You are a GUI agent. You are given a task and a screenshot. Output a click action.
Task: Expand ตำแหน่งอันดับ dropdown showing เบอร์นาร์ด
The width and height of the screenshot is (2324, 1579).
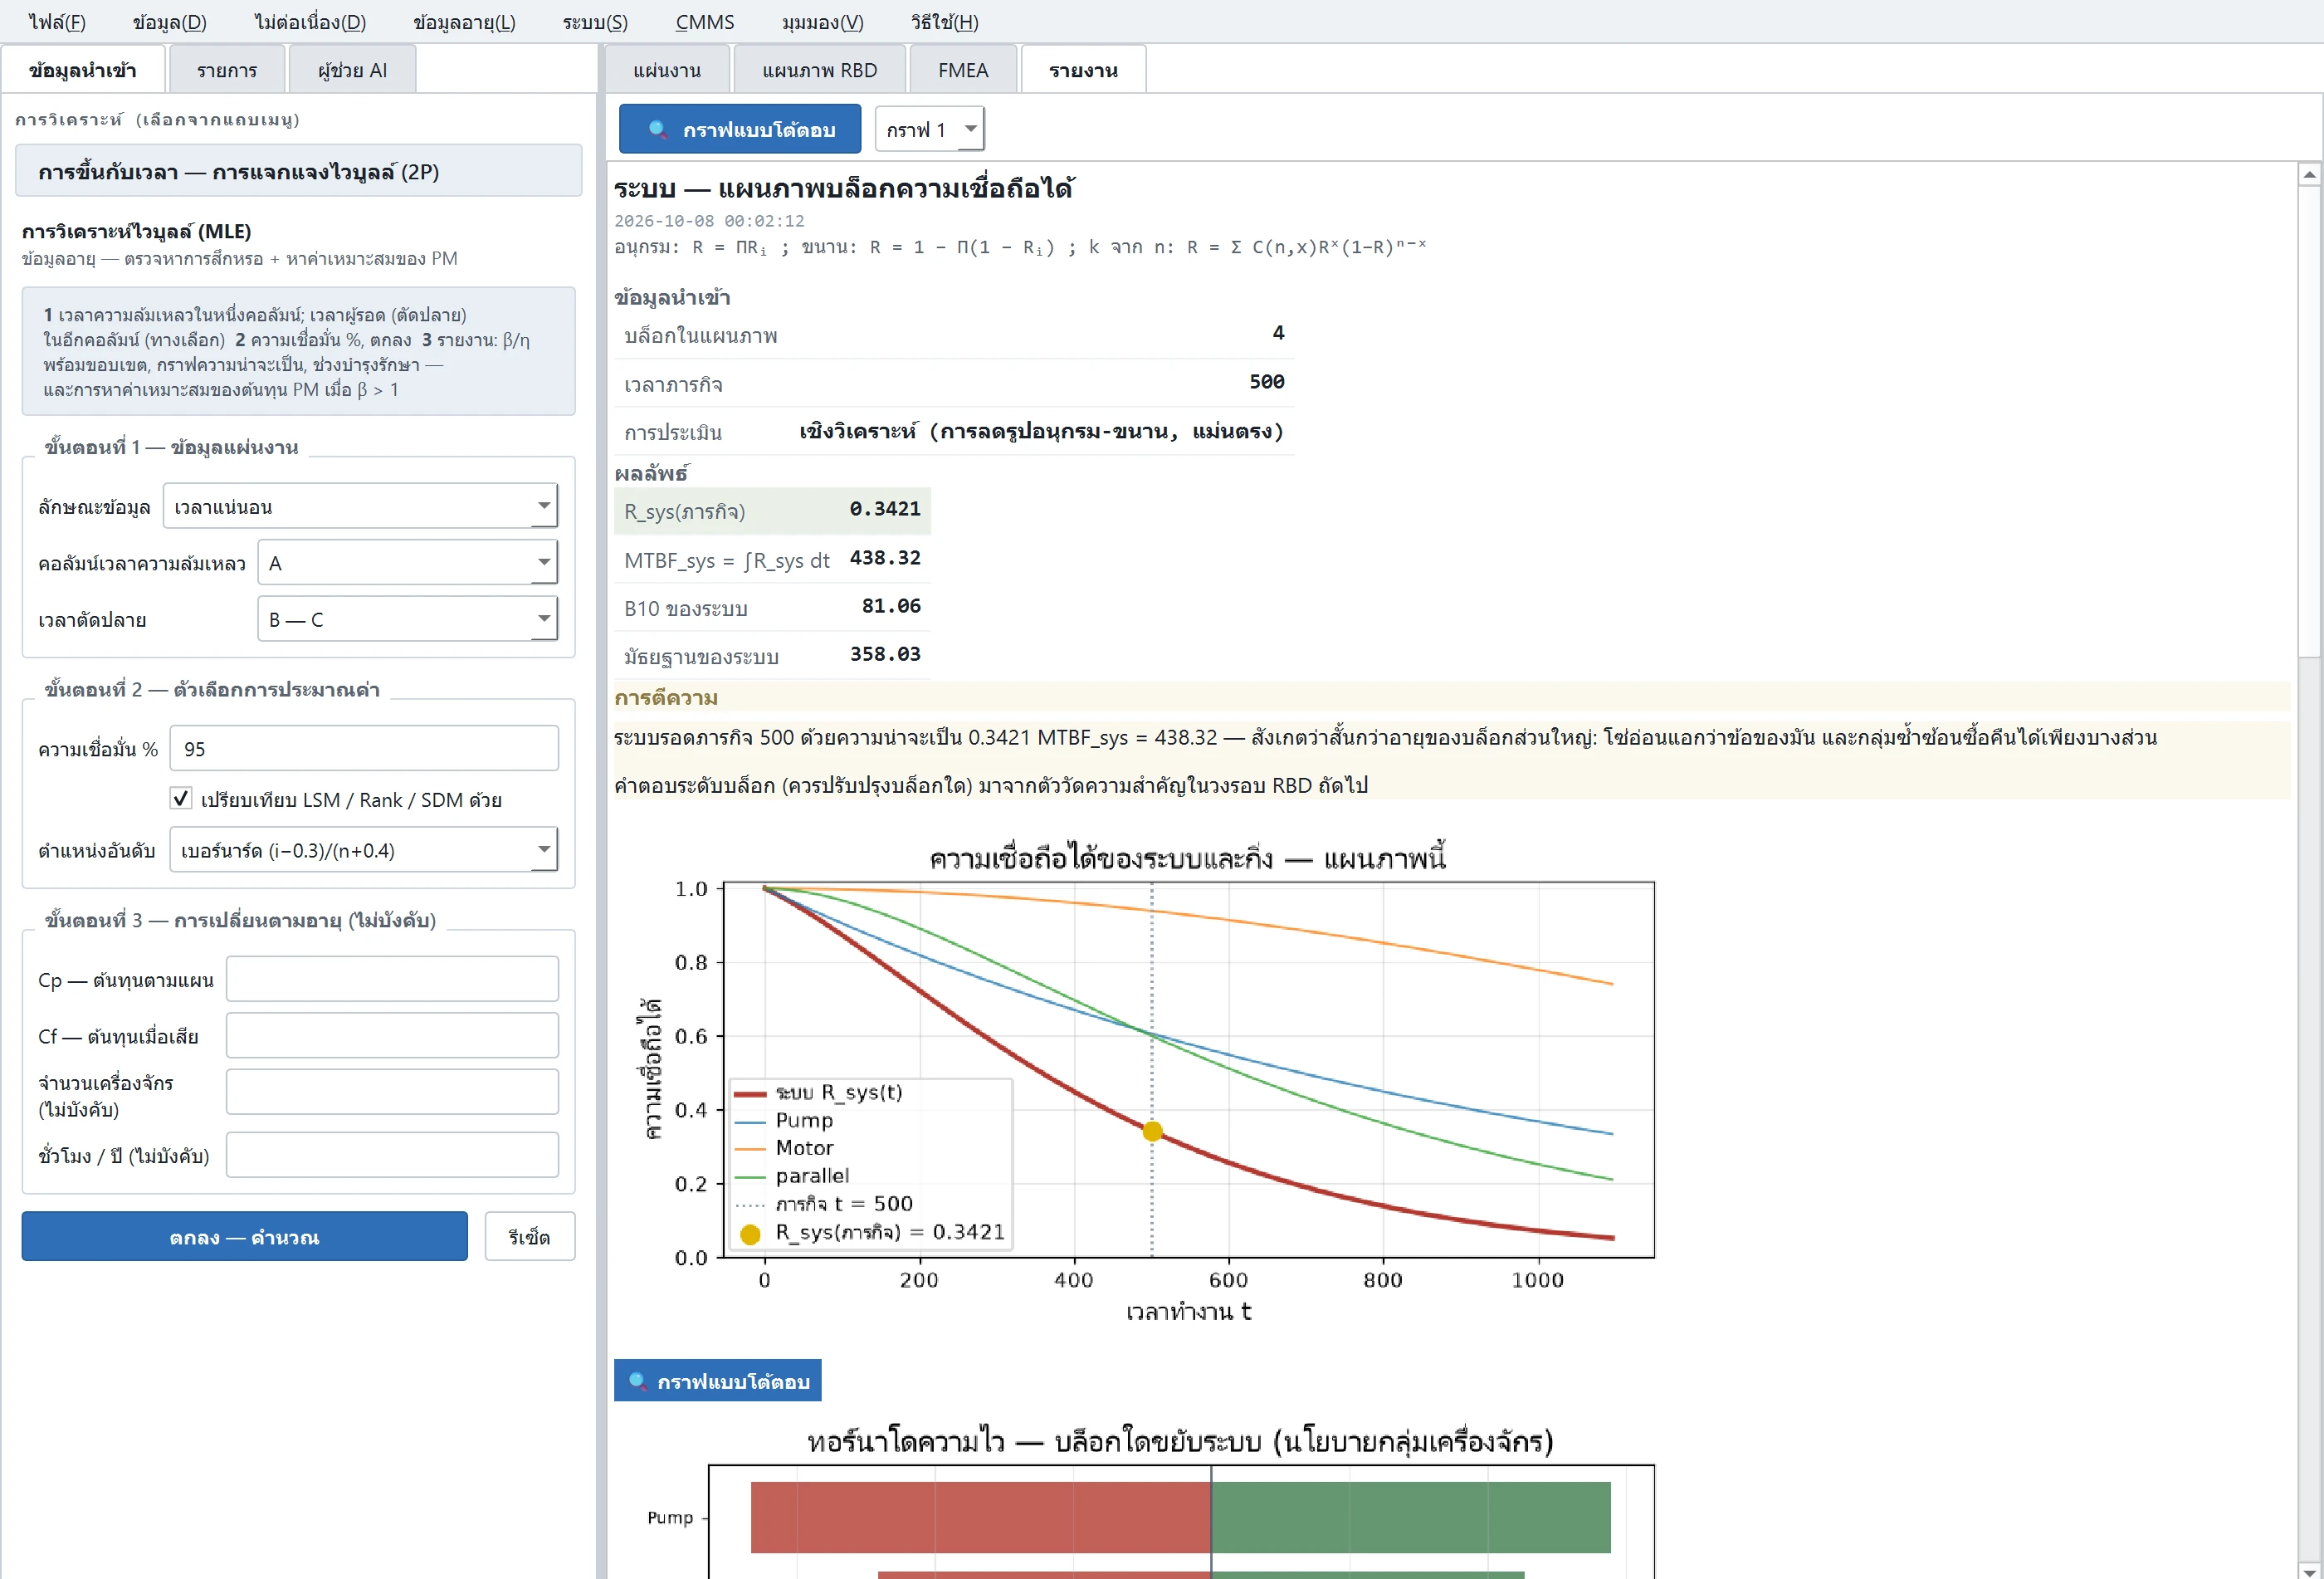364,849
